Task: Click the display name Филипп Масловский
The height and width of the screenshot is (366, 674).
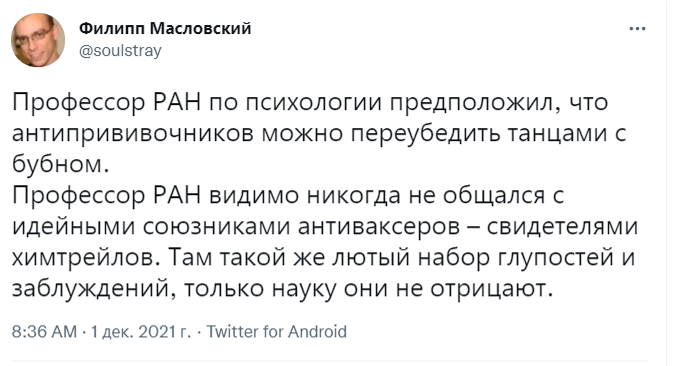Action: [165, 28]
